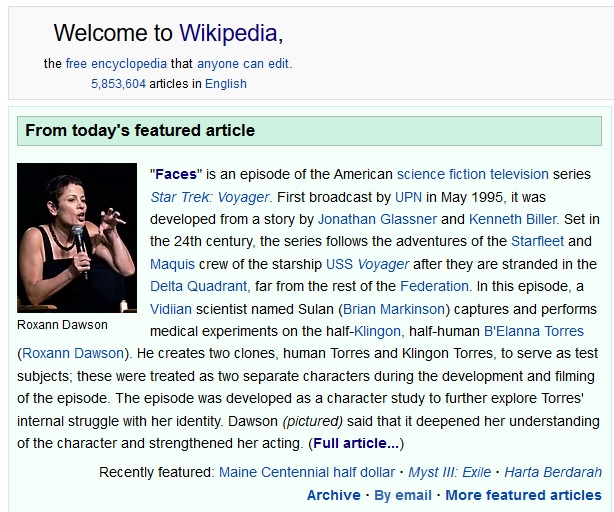Click the 'Recently featured:' label
This screenshot has width=614, height=512.
point(157,472)
